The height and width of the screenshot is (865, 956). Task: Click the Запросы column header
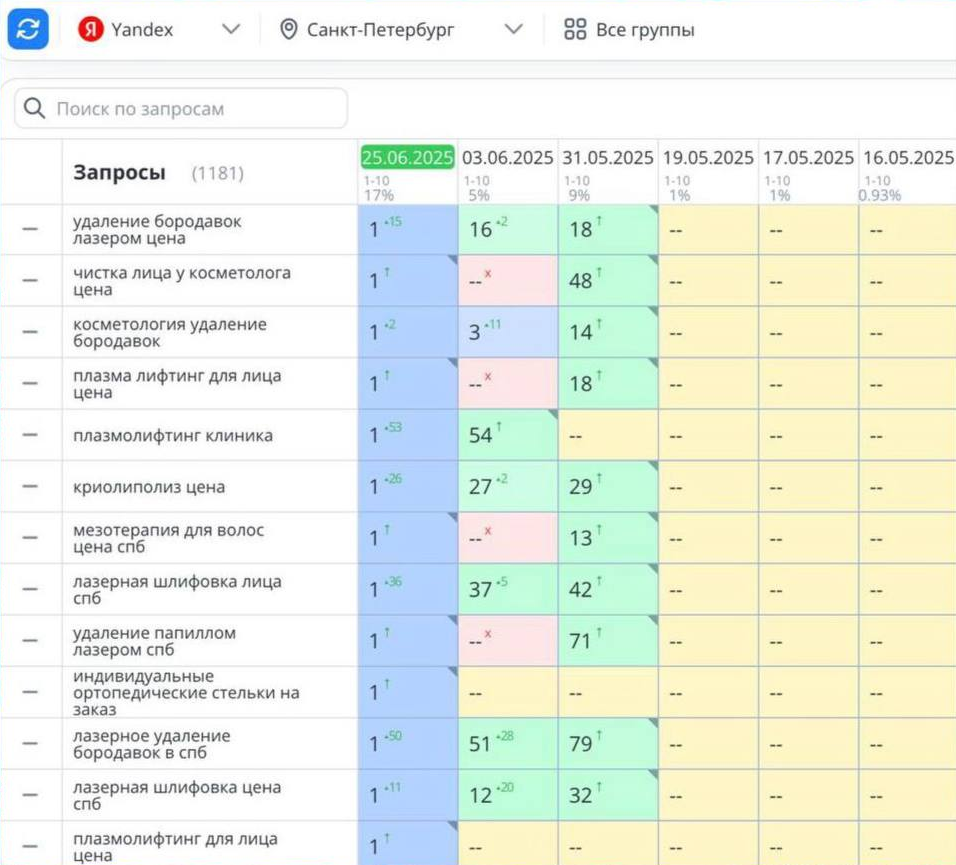(120, 173)
